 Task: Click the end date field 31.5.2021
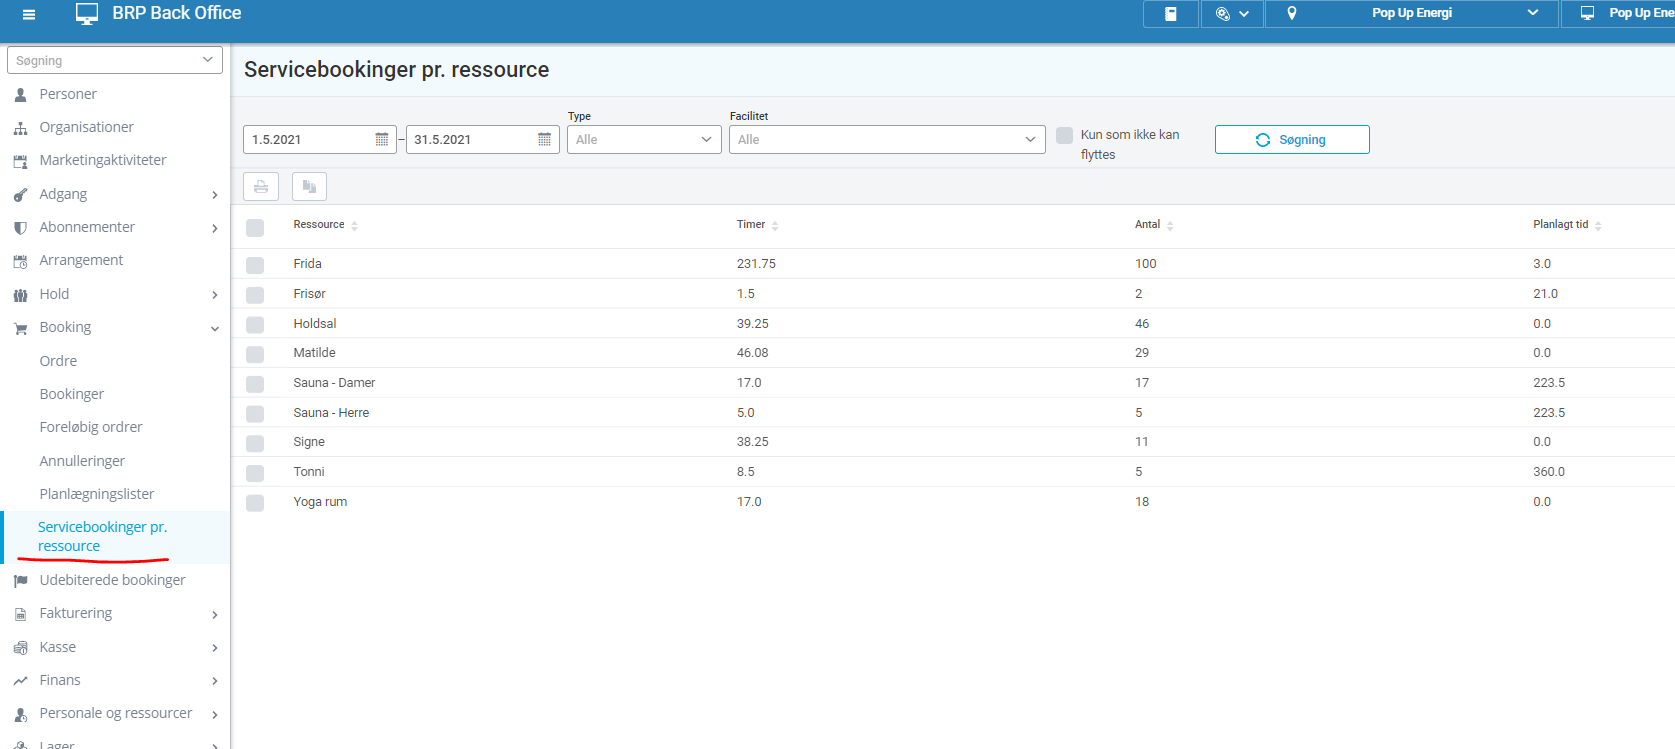click(x=482, y=139)
